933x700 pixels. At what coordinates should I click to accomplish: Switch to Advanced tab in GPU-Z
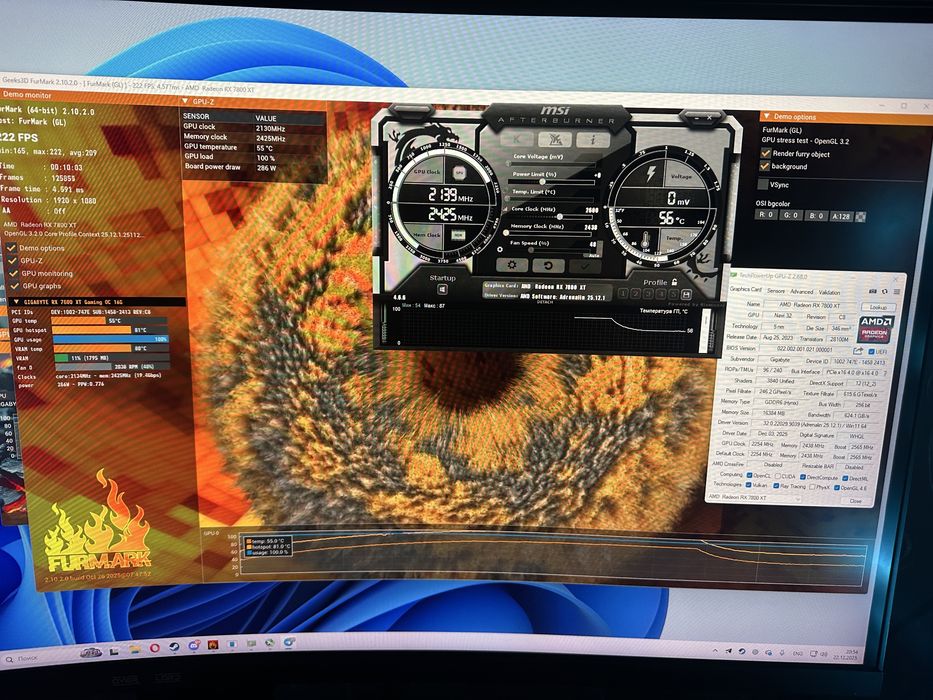(x=801, y=292)
